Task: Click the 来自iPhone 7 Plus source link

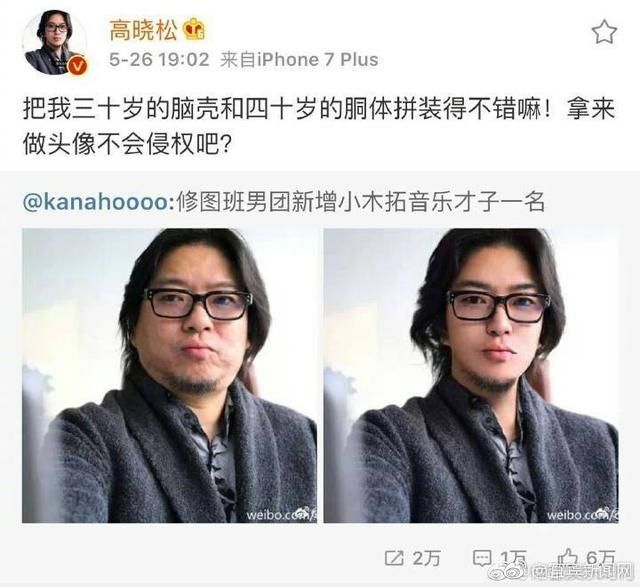Action: pyautogui.click(x=299, y=60)
